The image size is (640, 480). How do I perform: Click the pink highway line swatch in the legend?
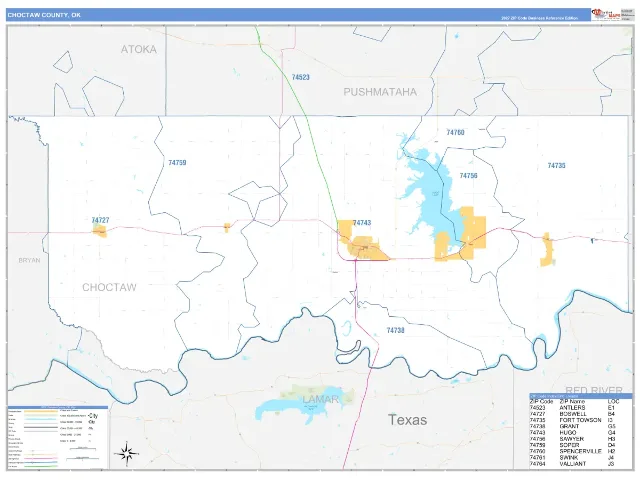[x=41, y=458]
